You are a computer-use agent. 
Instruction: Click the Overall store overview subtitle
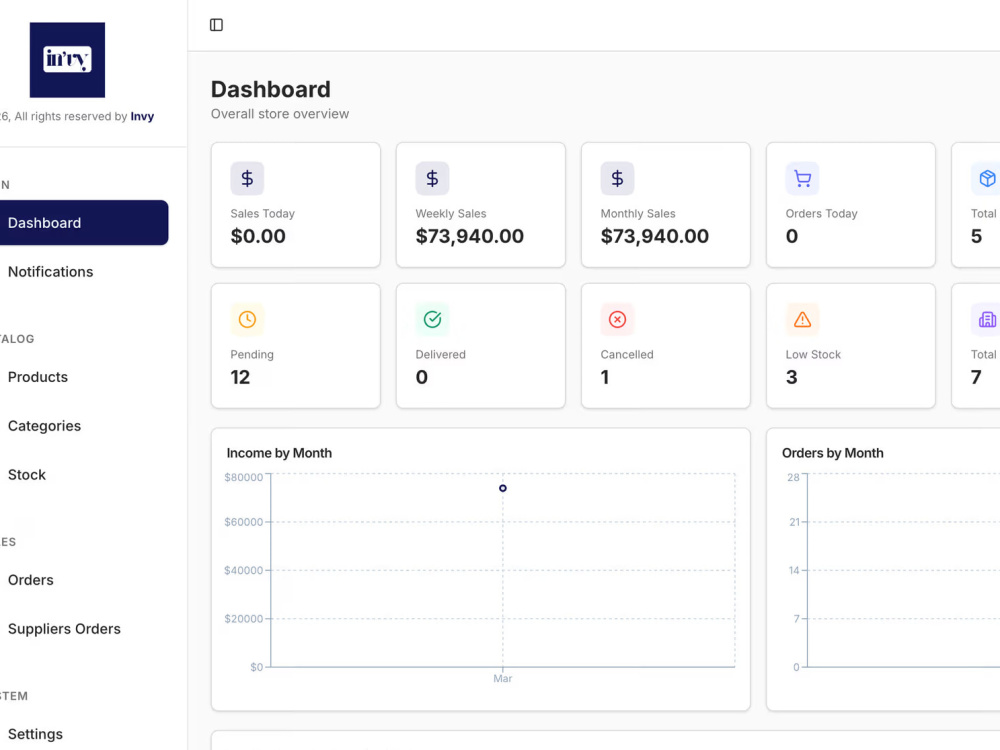coord(280,114)
